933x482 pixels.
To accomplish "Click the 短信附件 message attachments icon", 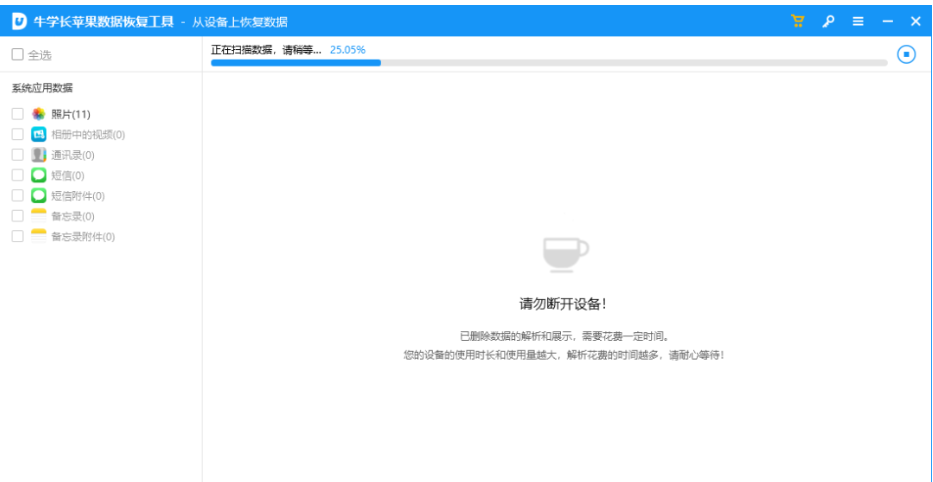I will point(39,195).
